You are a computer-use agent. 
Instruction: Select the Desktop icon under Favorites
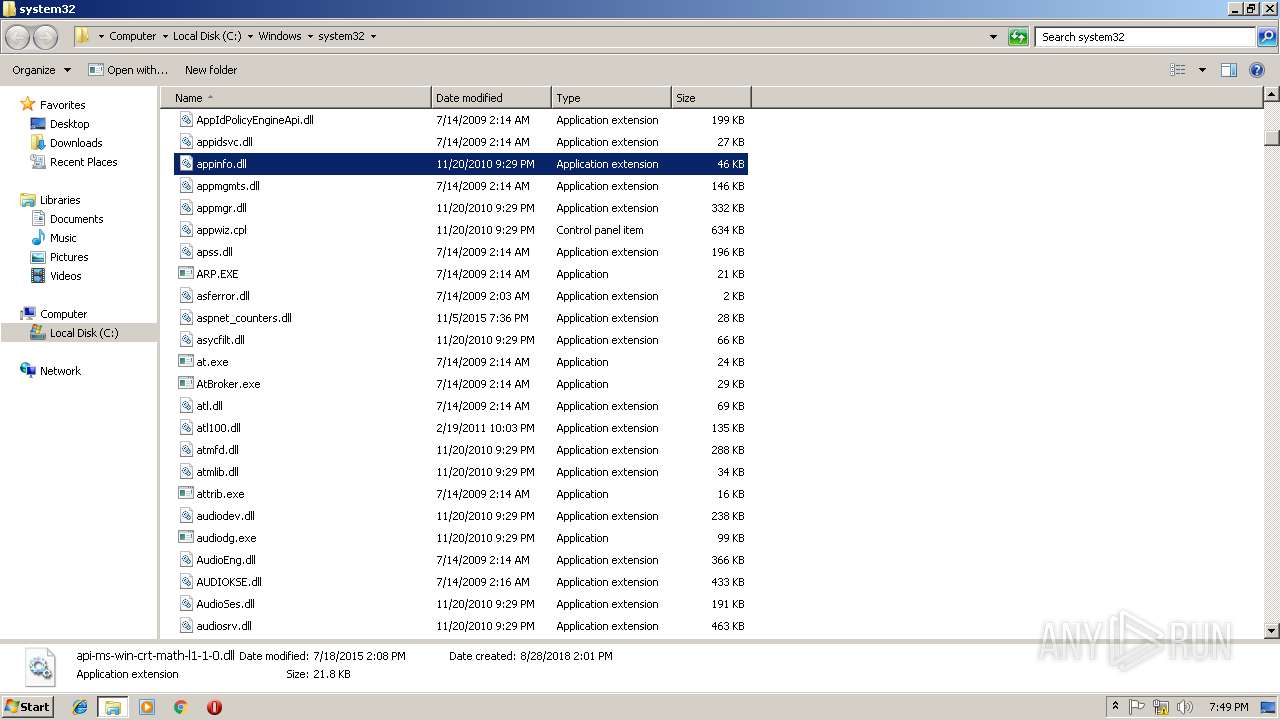tap(38, 124)
